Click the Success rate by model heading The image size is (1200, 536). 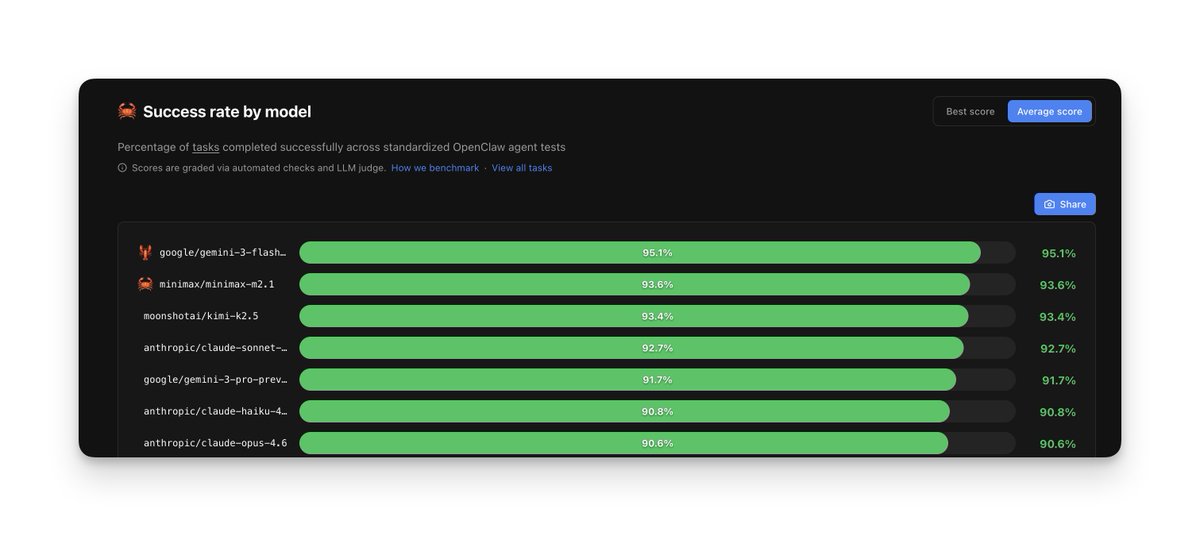coord(227,111)
